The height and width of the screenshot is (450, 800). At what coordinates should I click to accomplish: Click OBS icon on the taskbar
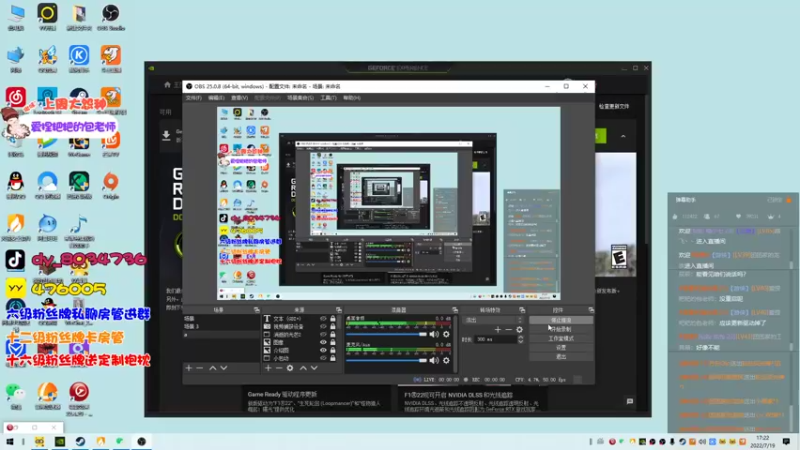click(x=141, y=441)
